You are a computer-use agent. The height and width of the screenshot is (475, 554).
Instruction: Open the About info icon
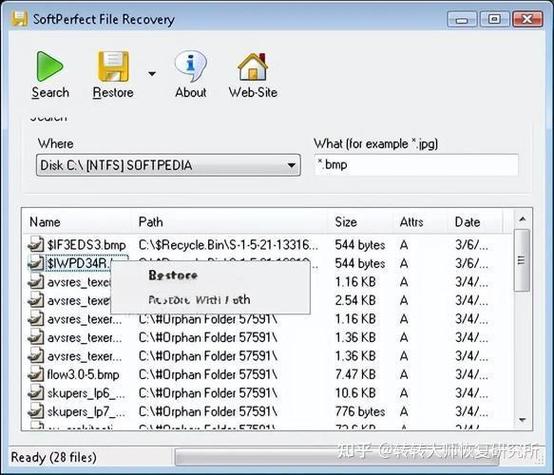(x=190, y=66)
